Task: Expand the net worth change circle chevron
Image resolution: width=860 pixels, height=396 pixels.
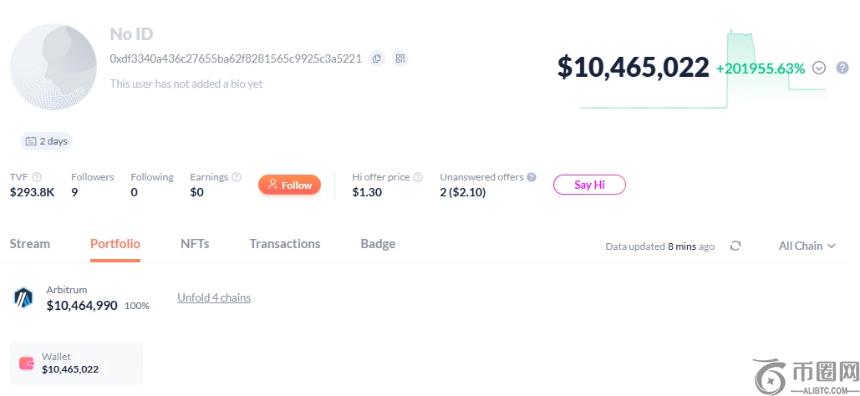Action: [x=819, y=68]
